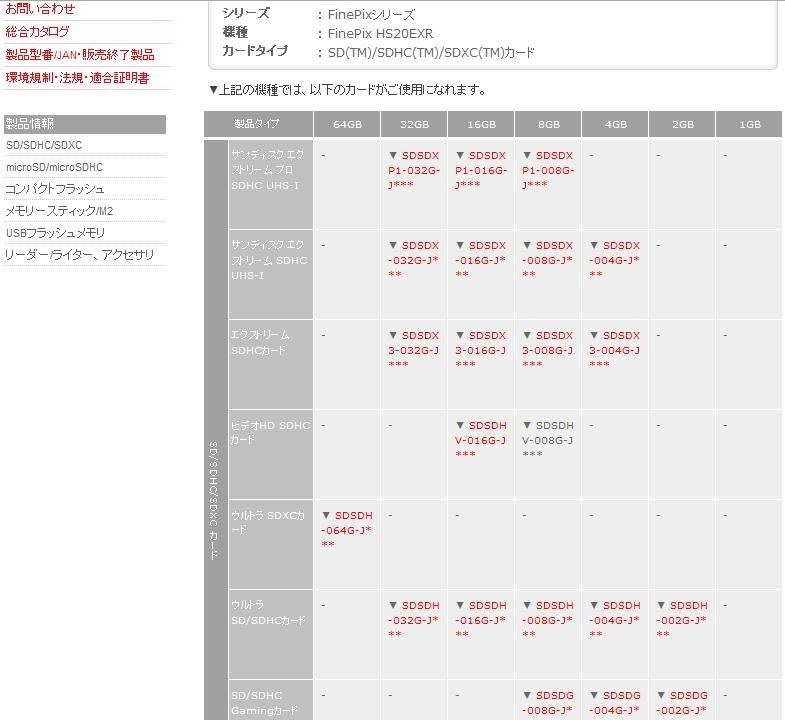Screen dimensions: 785x720
Task: Click the 4GB column header
Action: [615, 124]
